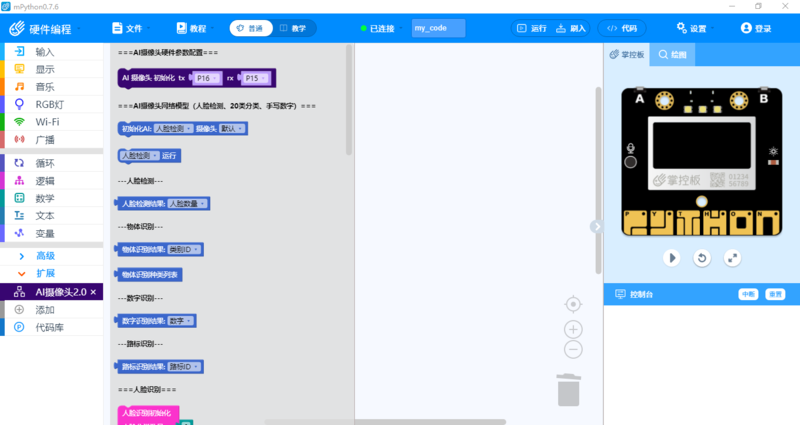Click the my_code filename field

pos(438,29)
